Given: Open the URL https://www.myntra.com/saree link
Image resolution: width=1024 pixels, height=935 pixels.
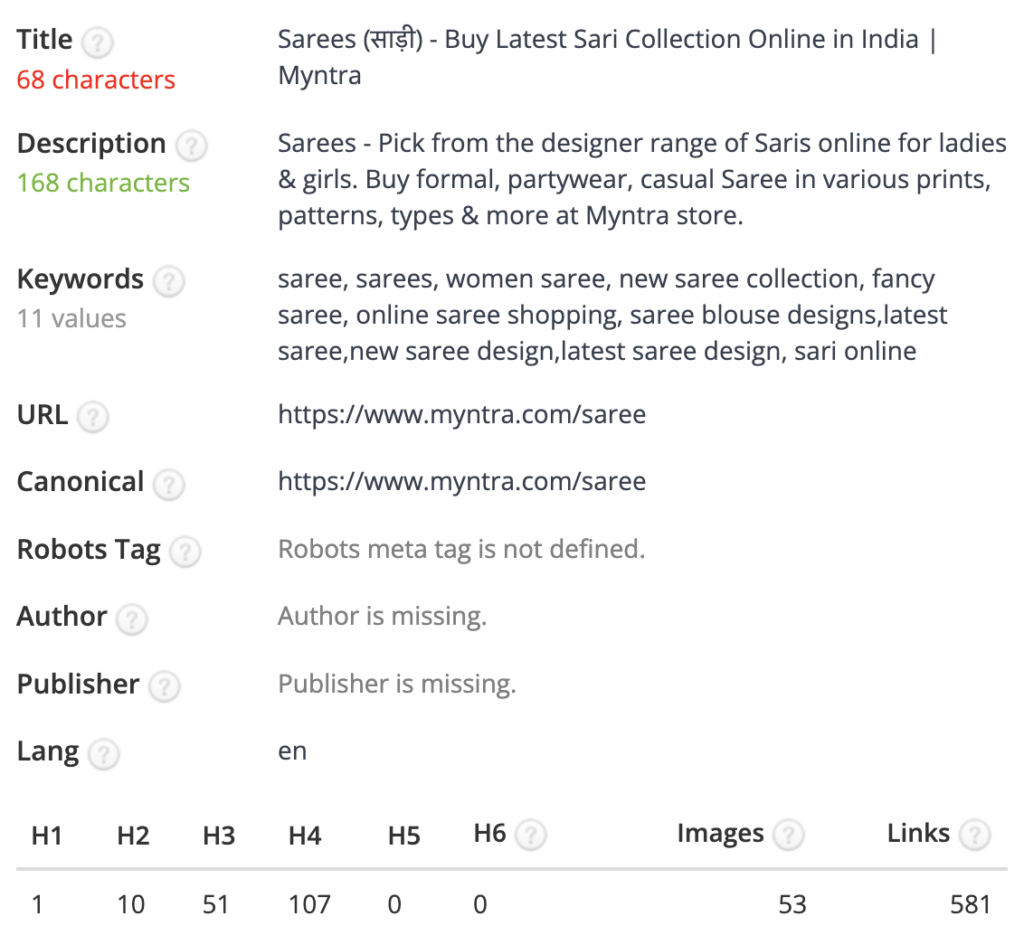Looking at the screenshot, I should point(462,415).
